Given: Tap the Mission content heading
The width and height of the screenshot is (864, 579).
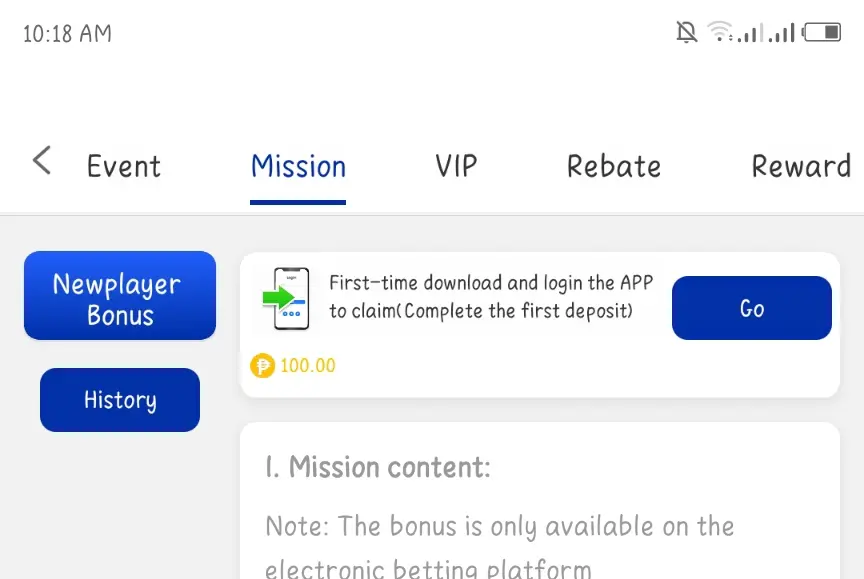Looking at the screenshot, I should pyautogui.click(x=377, y=467).
